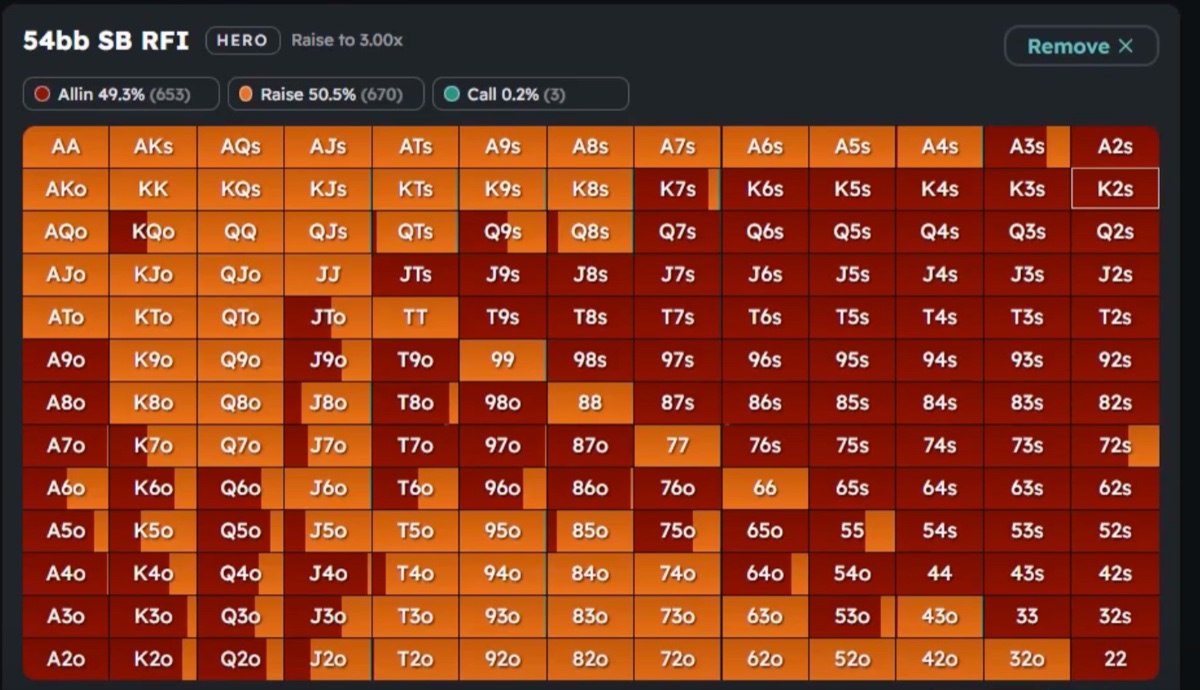Image resolution: width=1200 pixels, height=690 pixels.
Task: Select the 99 pocket pair cell
Action: click(502, 360)
